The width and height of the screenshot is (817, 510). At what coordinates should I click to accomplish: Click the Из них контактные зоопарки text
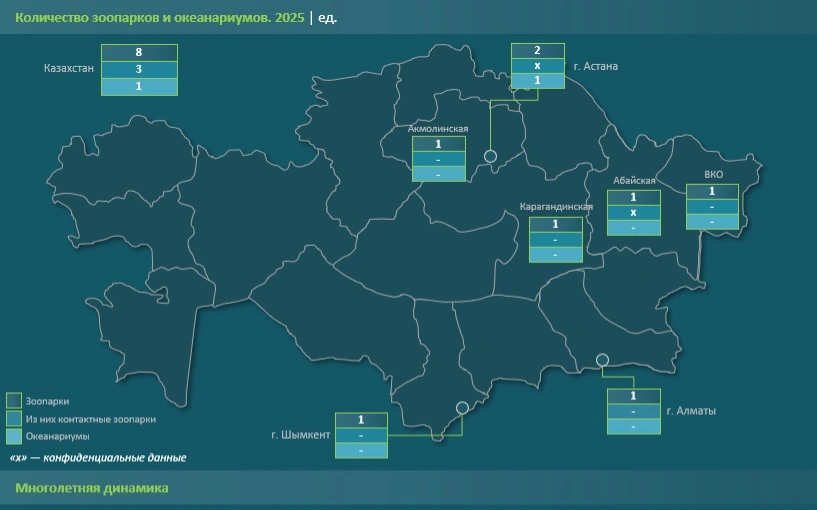coord(91,419)
